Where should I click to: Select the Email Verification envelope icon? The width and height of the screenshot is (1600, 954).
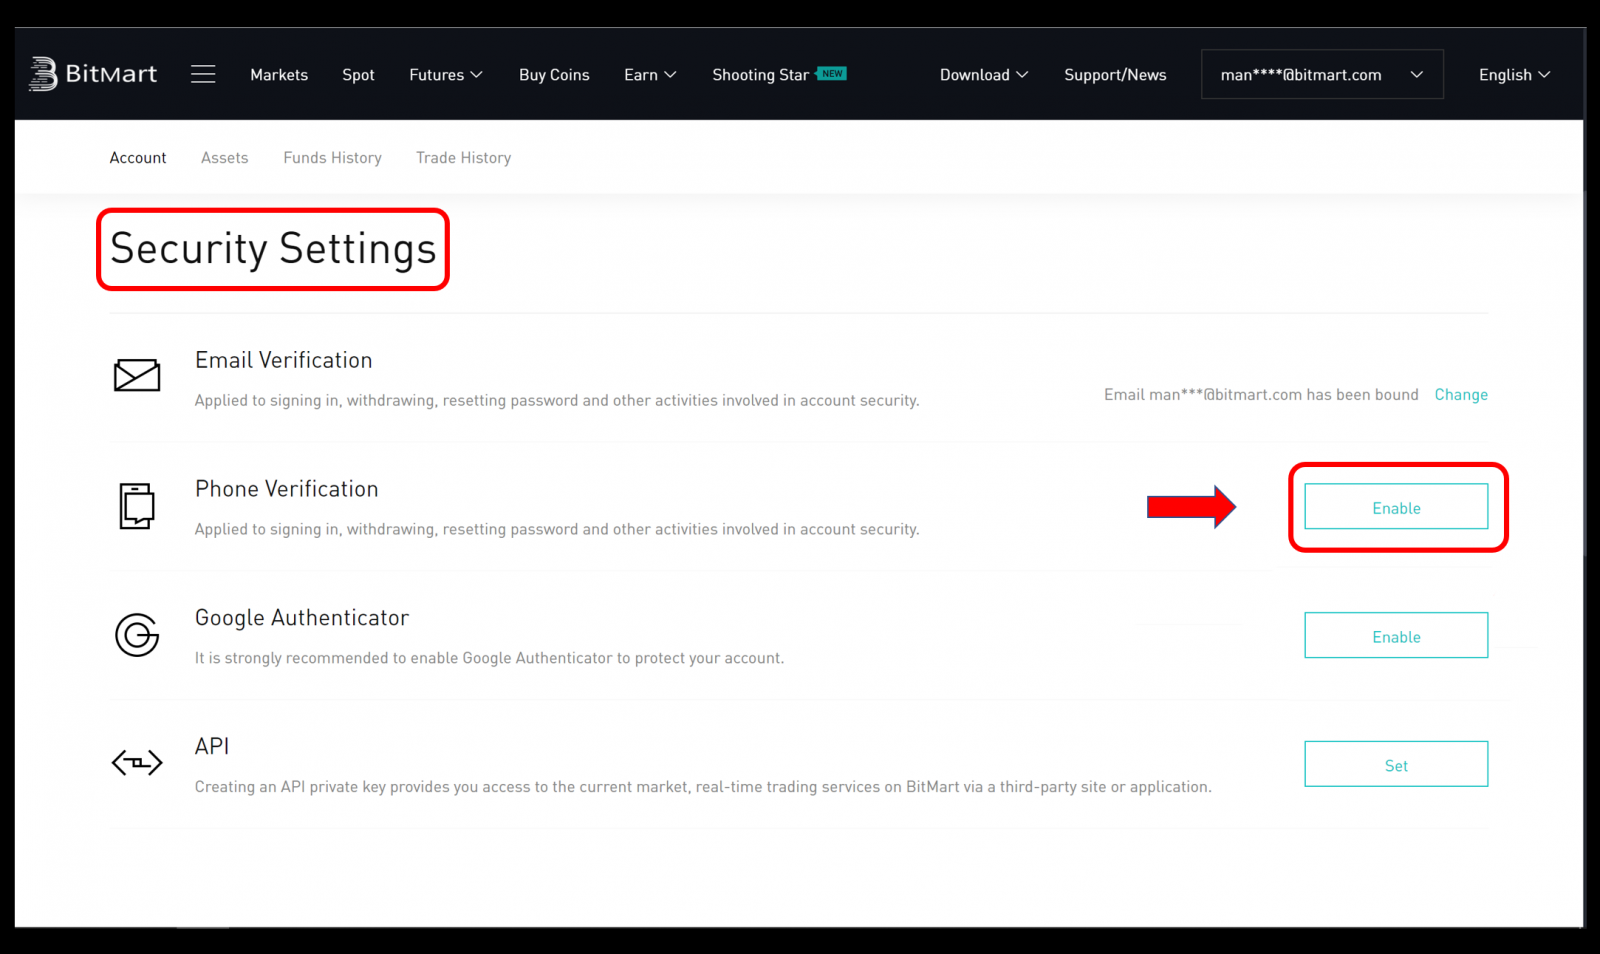click(x=137, y=375)
